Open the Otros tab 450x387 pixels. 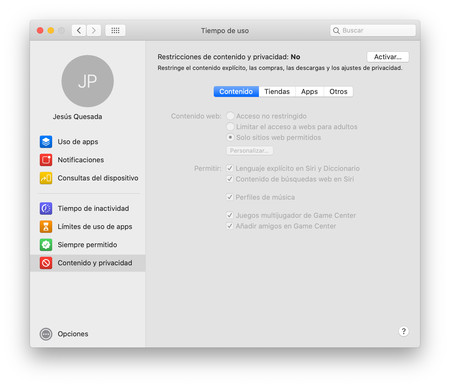pyautogui.click(x=338, y=92)
